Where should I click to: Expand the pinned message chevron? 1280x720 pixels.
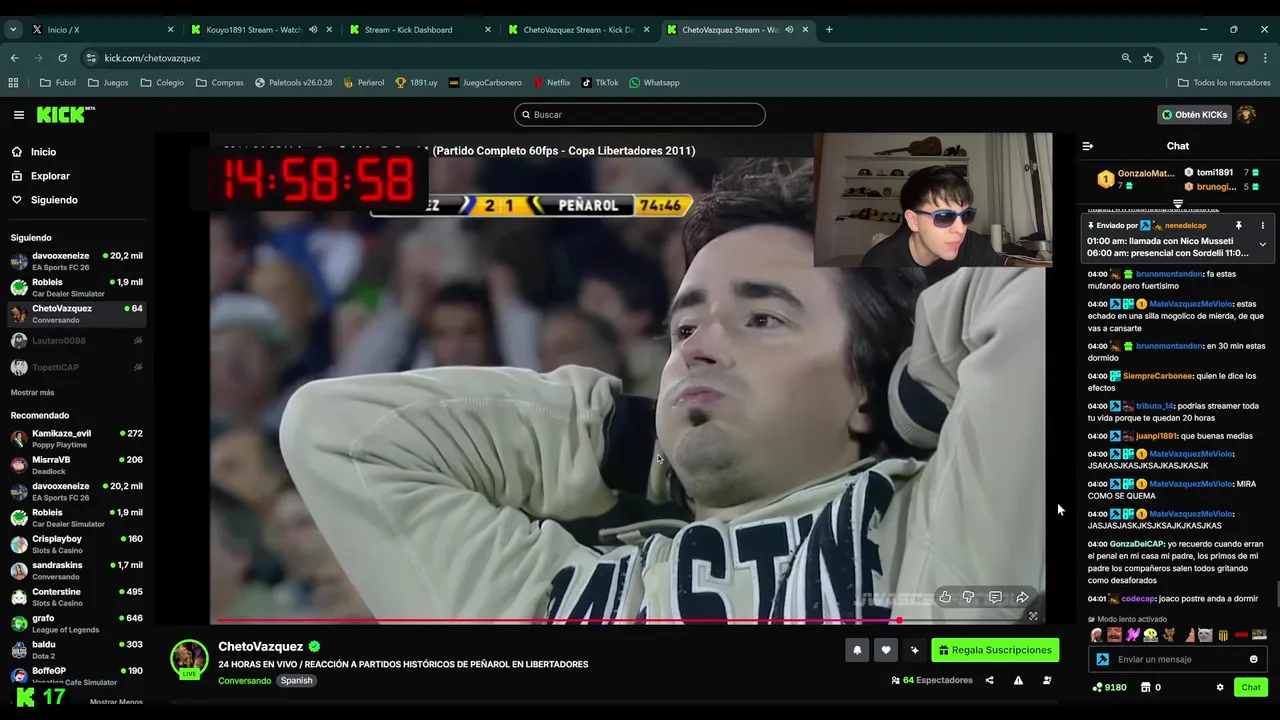1262,244
